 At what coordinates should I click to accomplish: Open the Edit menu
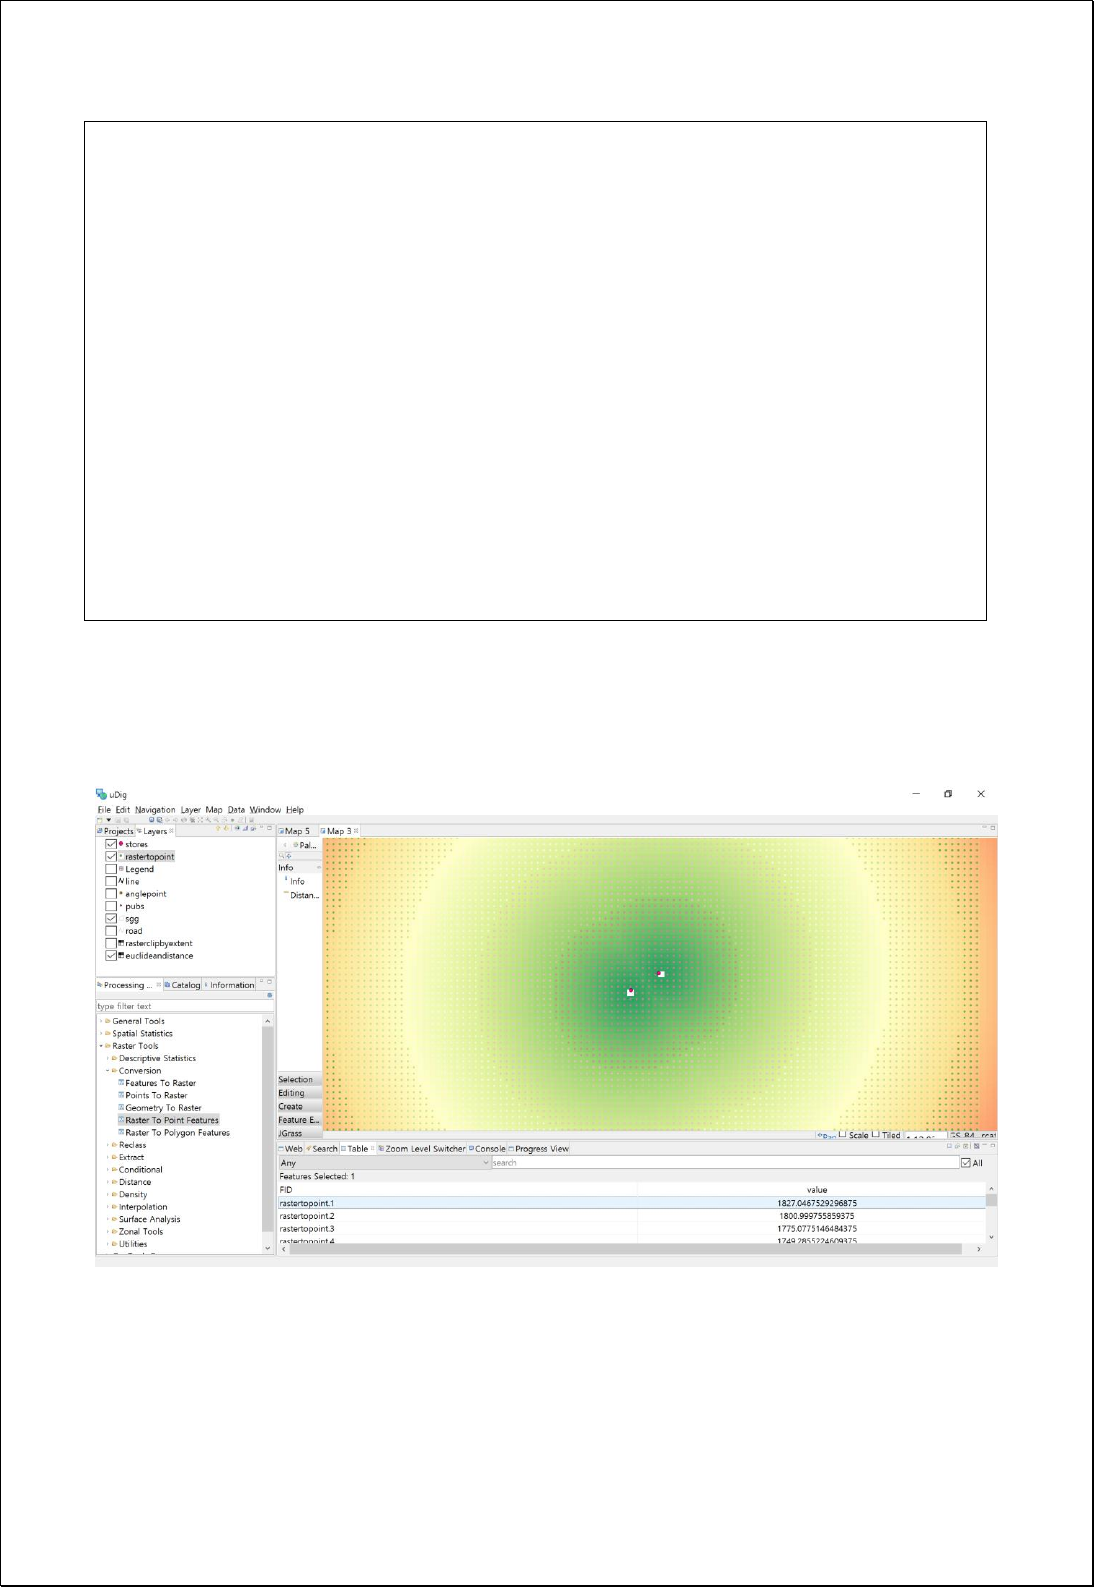click(123, 810)
